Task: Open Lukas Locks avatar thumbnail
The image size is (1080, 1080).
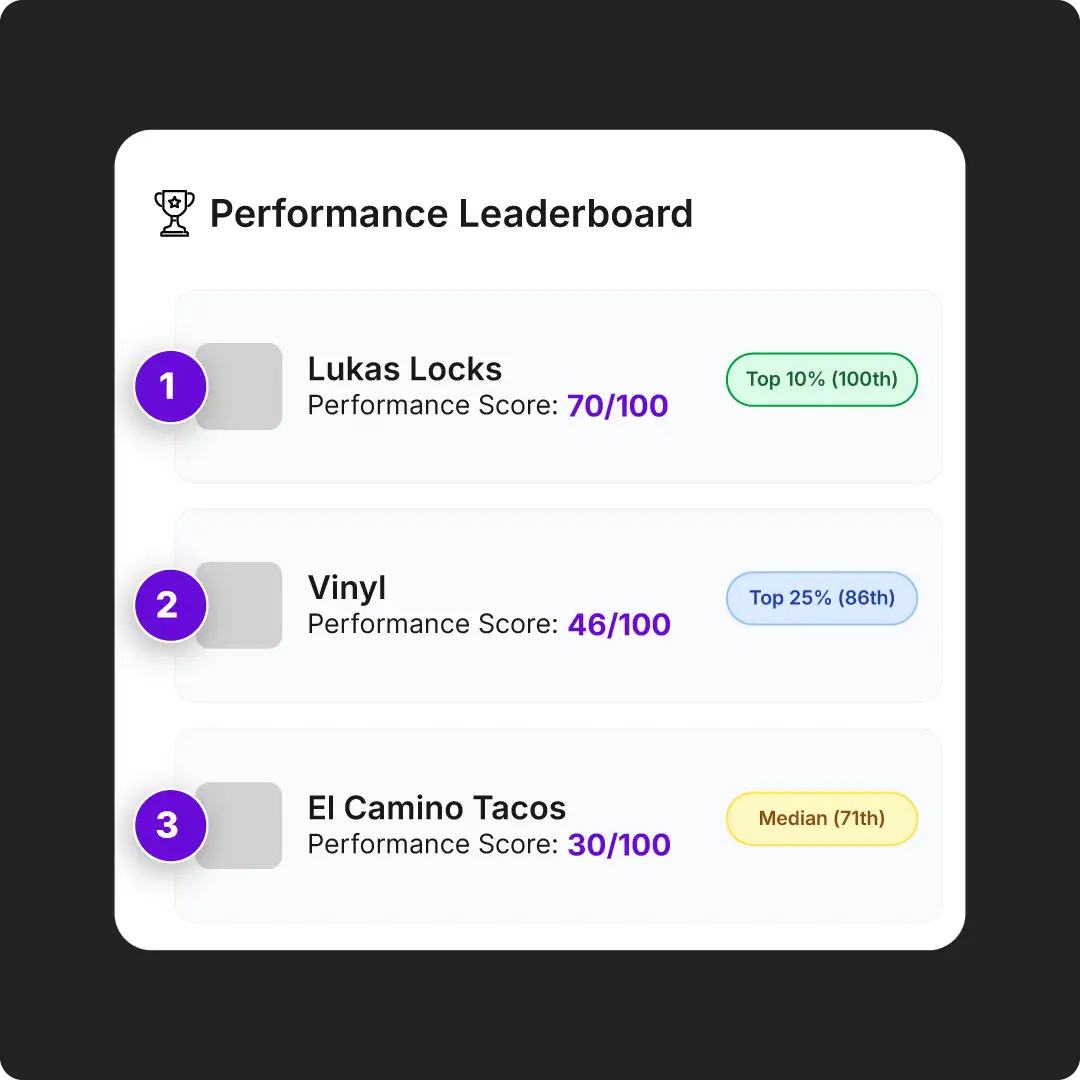Action: 239,386
